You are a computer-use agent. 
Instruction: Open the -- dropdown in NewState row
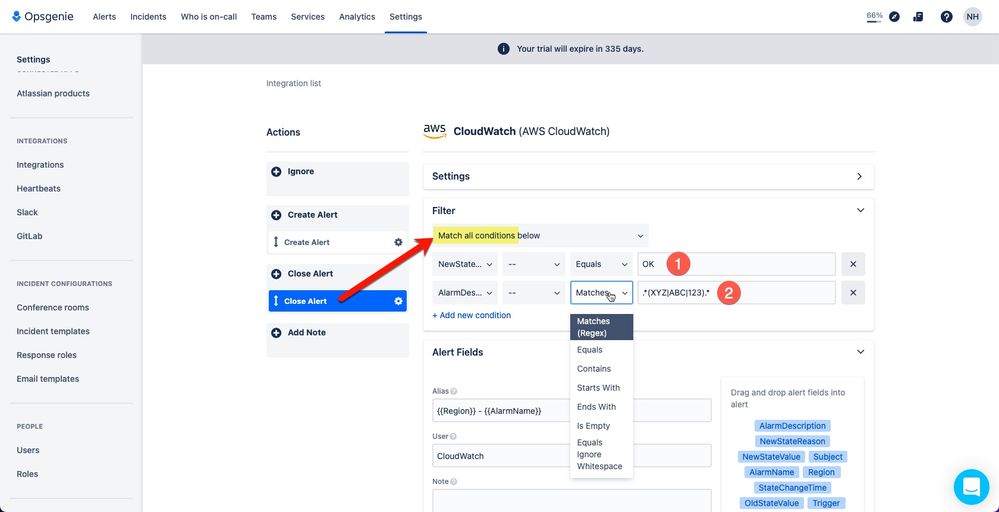click(534, 264)
